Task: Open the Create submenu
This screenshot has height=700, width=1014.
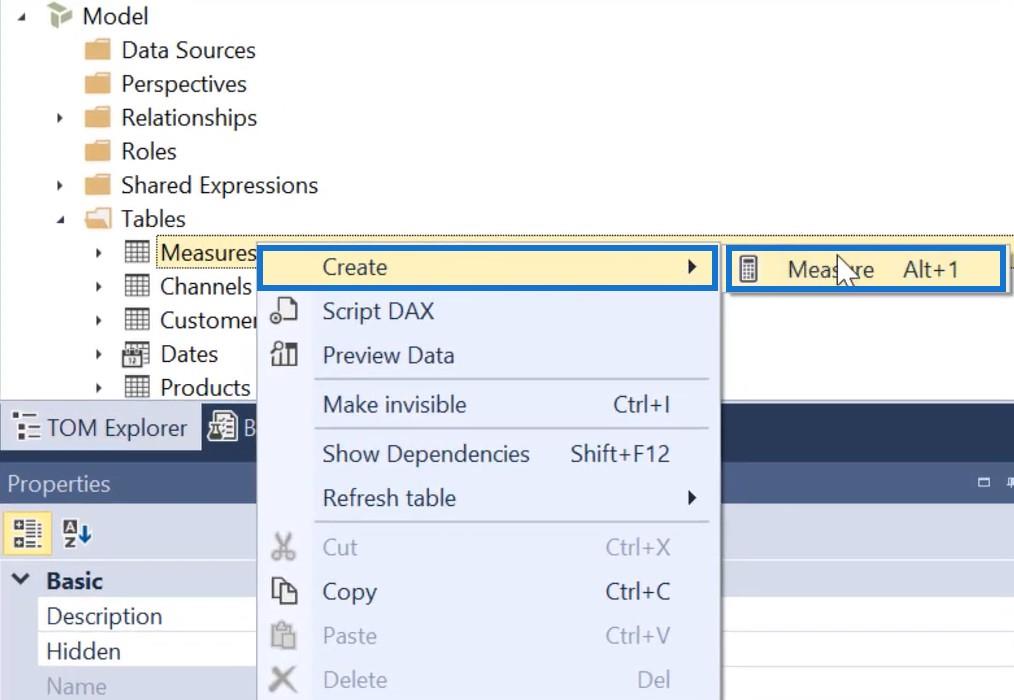Action: click(x=488, y=267)
